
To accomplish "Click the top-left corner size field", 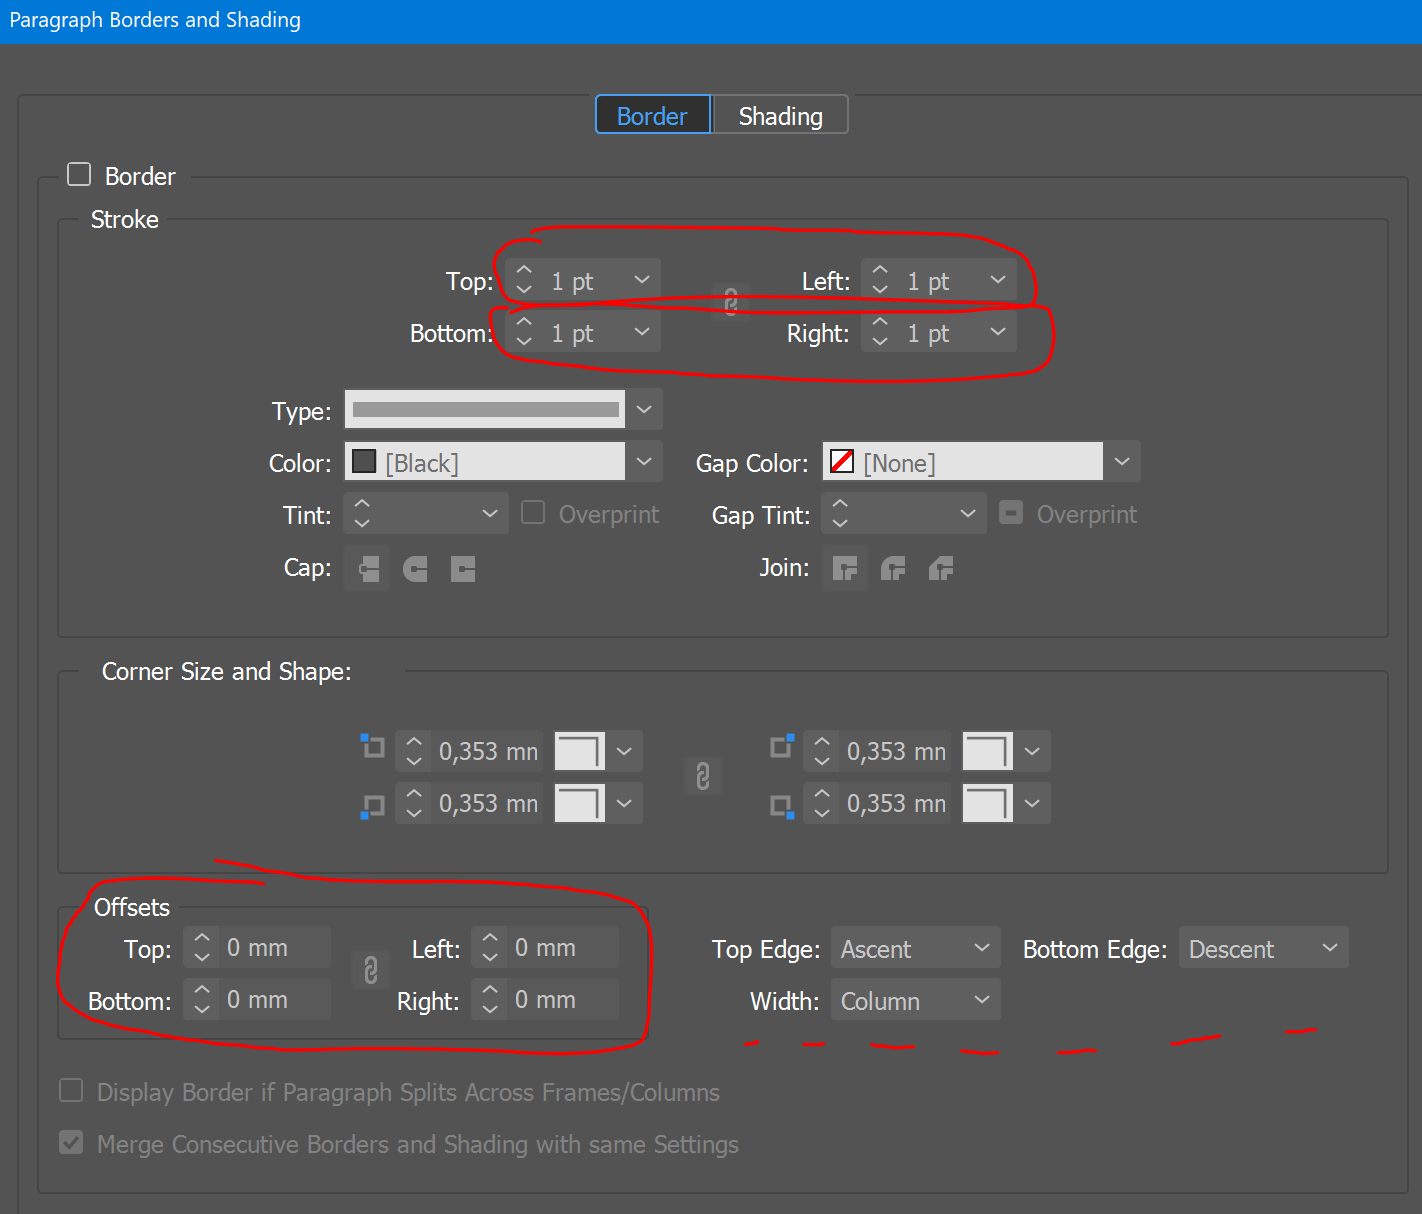I will coord(488,751).
